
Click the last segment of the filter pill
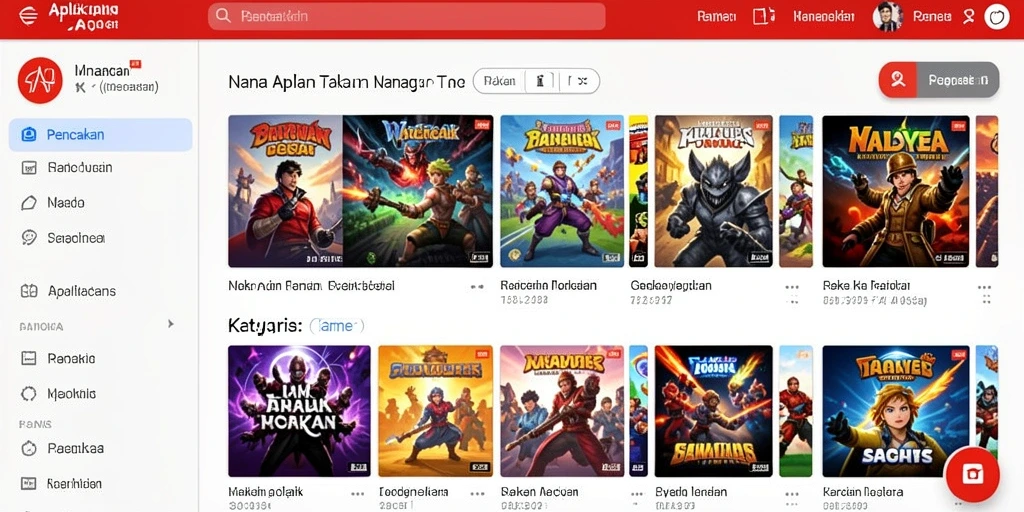[x=577, y=82]
